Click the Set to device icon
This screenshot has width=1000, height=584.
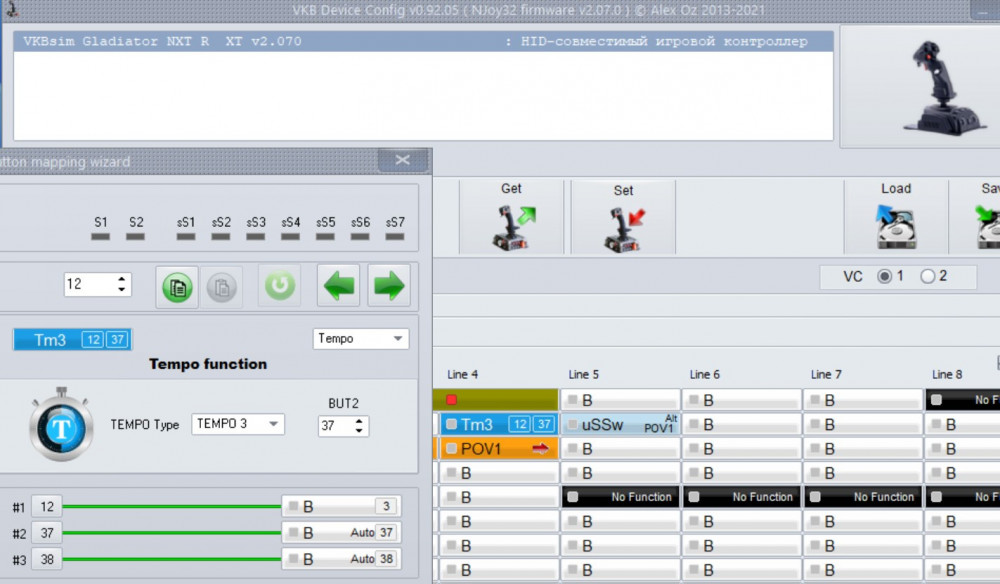coord(624,229)
